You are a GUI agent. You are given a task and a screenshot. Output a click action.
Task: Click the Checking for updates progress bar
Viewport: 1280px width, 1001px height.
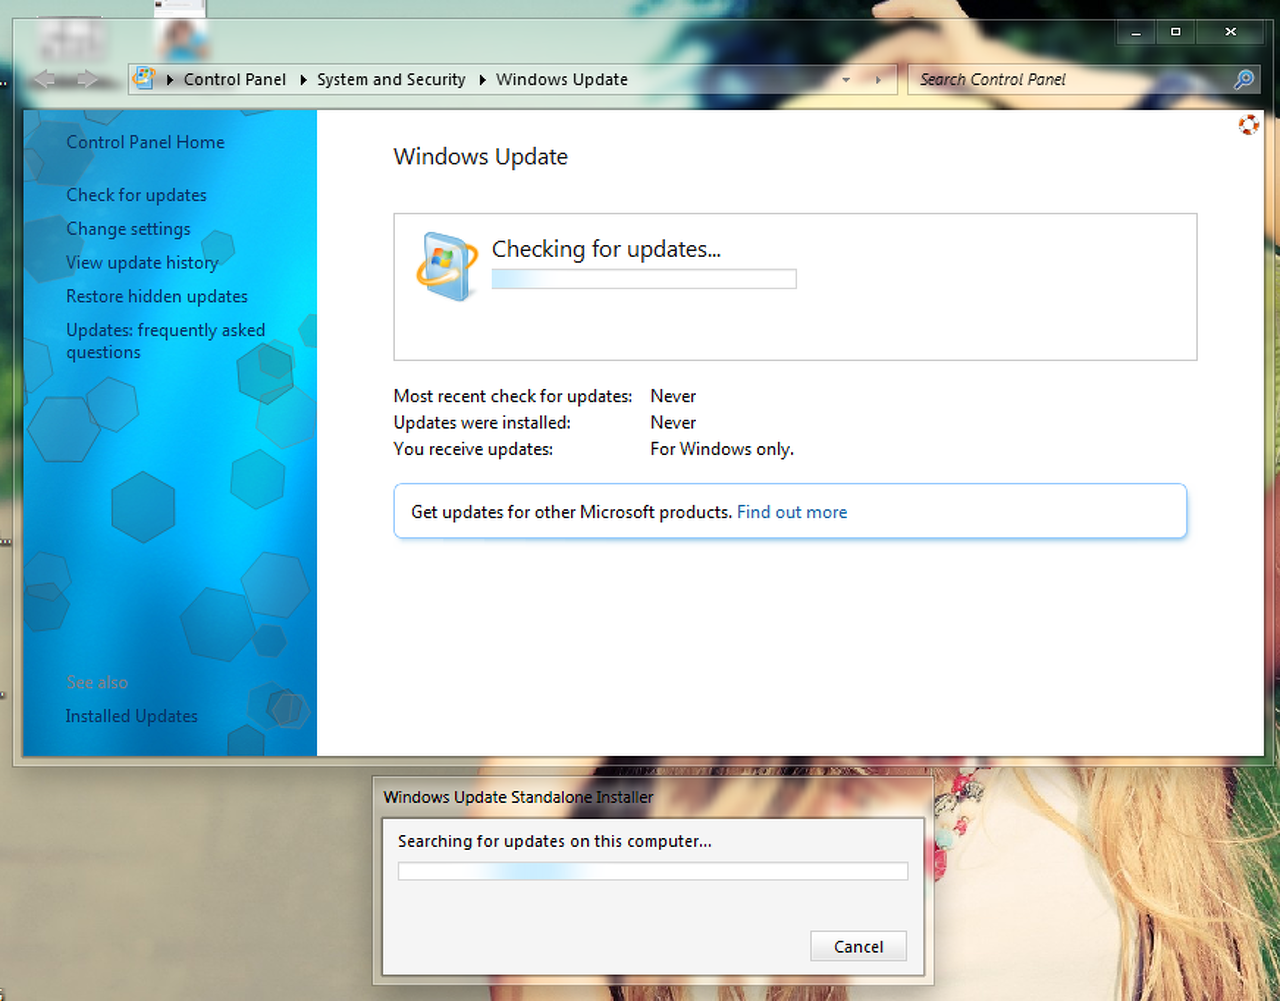(x=644, y=279)
